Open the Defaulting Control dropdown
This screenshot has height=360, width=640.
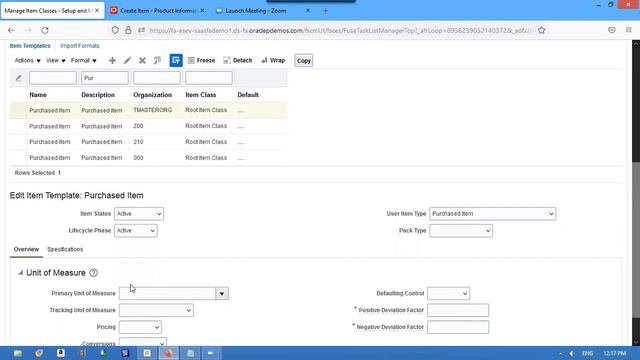click(x=448, y=293)
